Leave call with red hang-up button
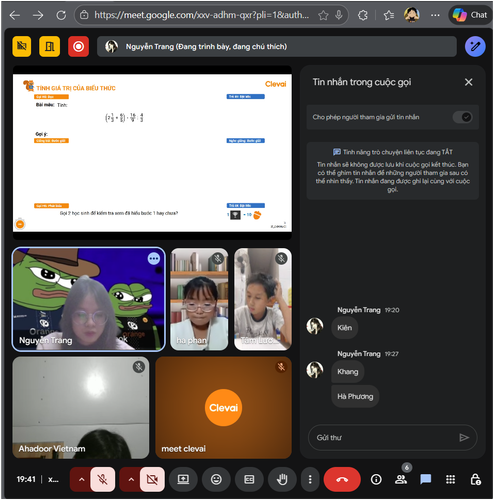Viewport: 494px width, 500px height. point(342,479)
